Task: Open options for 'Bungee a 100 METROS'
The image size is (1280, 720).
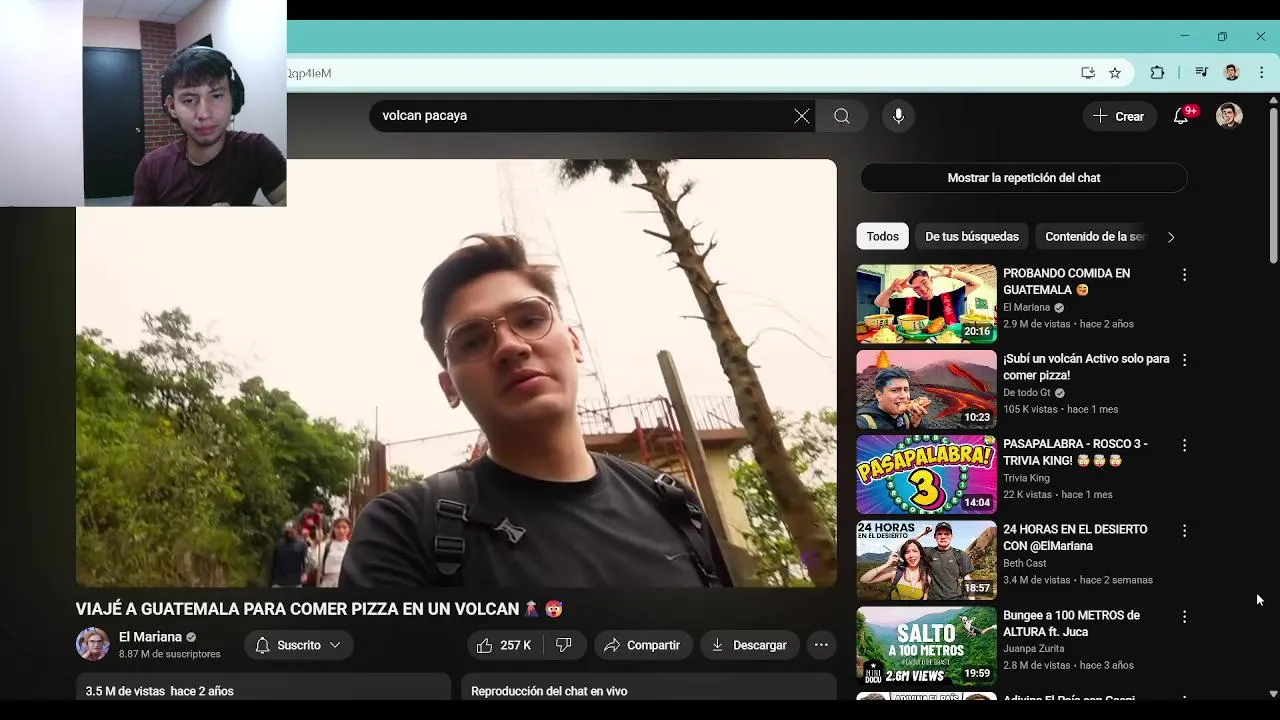Action: coord(1184,616)
